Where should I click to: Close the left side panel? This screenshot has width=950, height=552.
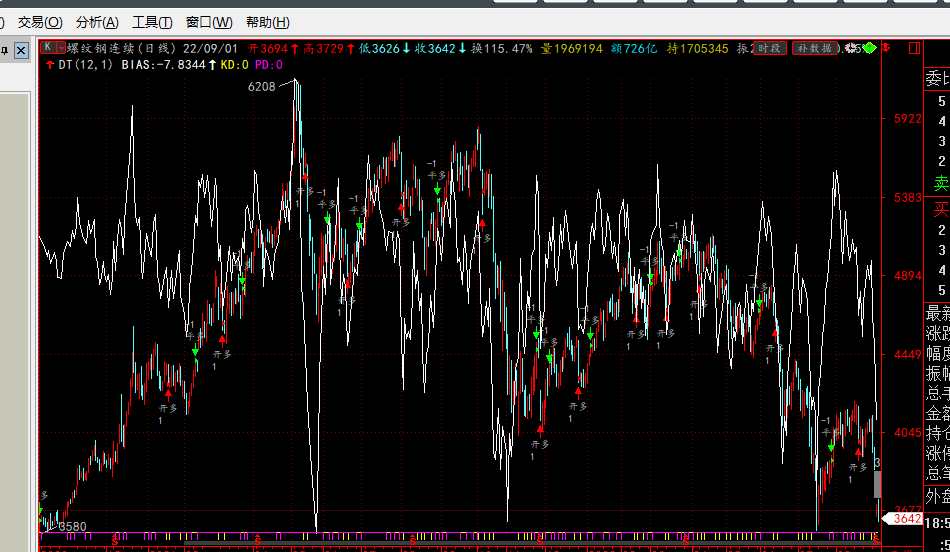(x=21, y=50)
